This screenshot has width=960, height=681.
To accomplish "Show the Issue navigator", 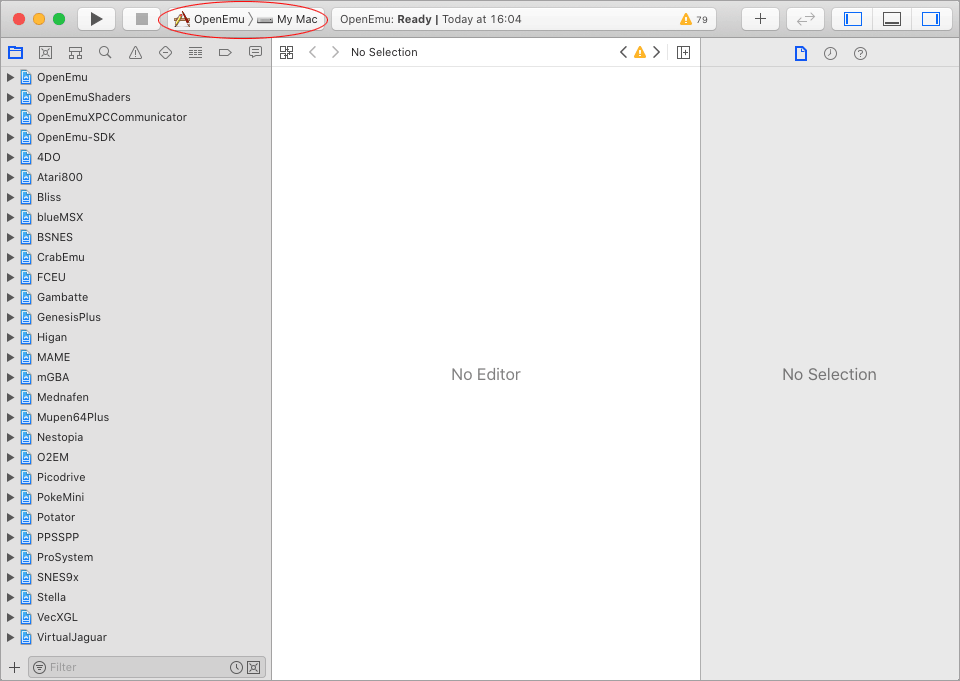I will click(135, 53).
